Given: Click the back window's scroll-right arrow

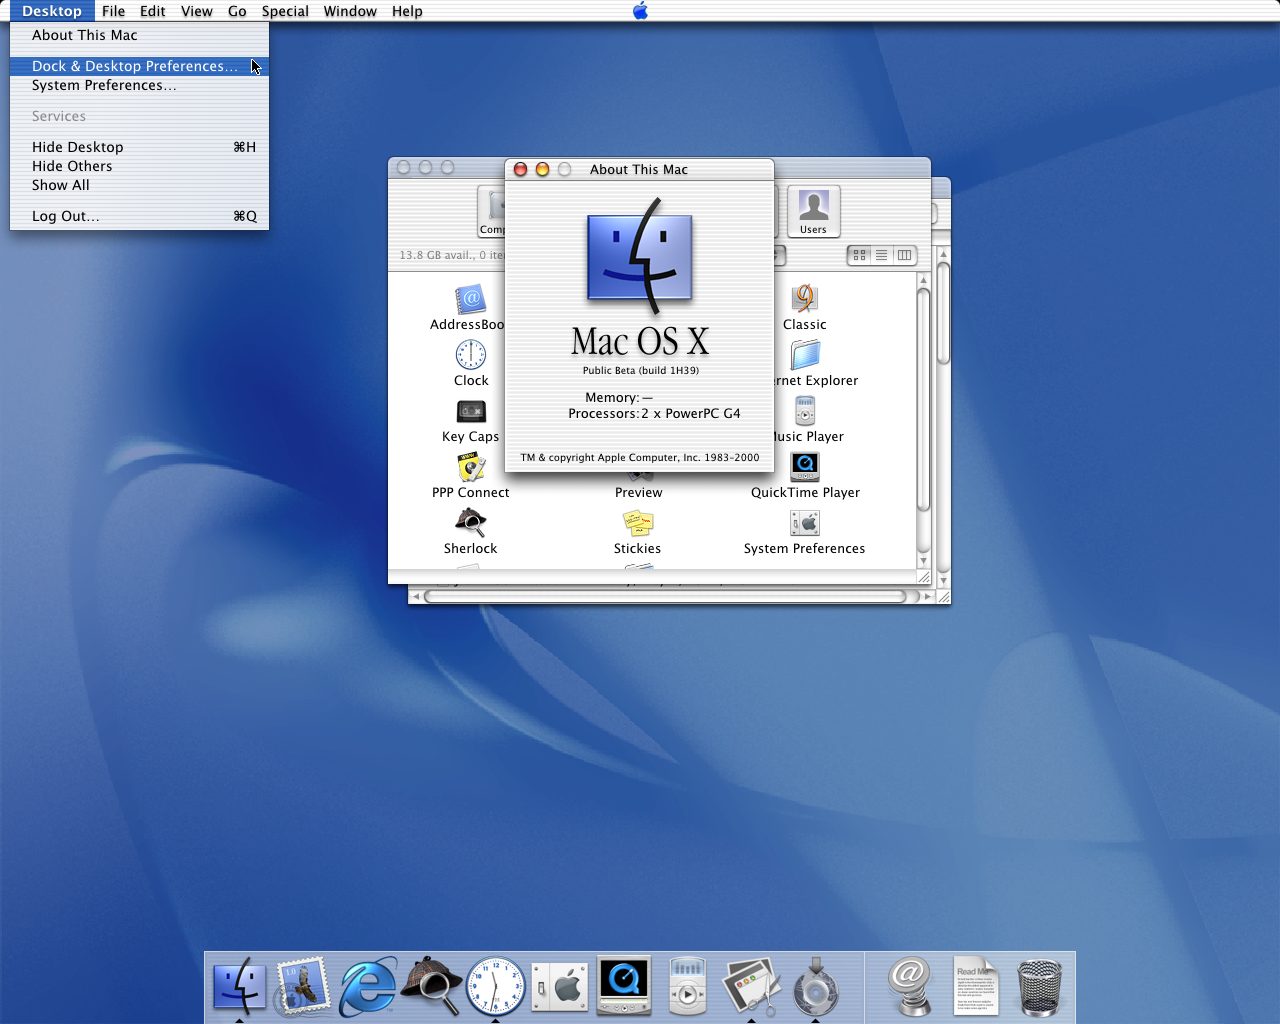Looking at the screenshot, I should click(x=928, y=596).
